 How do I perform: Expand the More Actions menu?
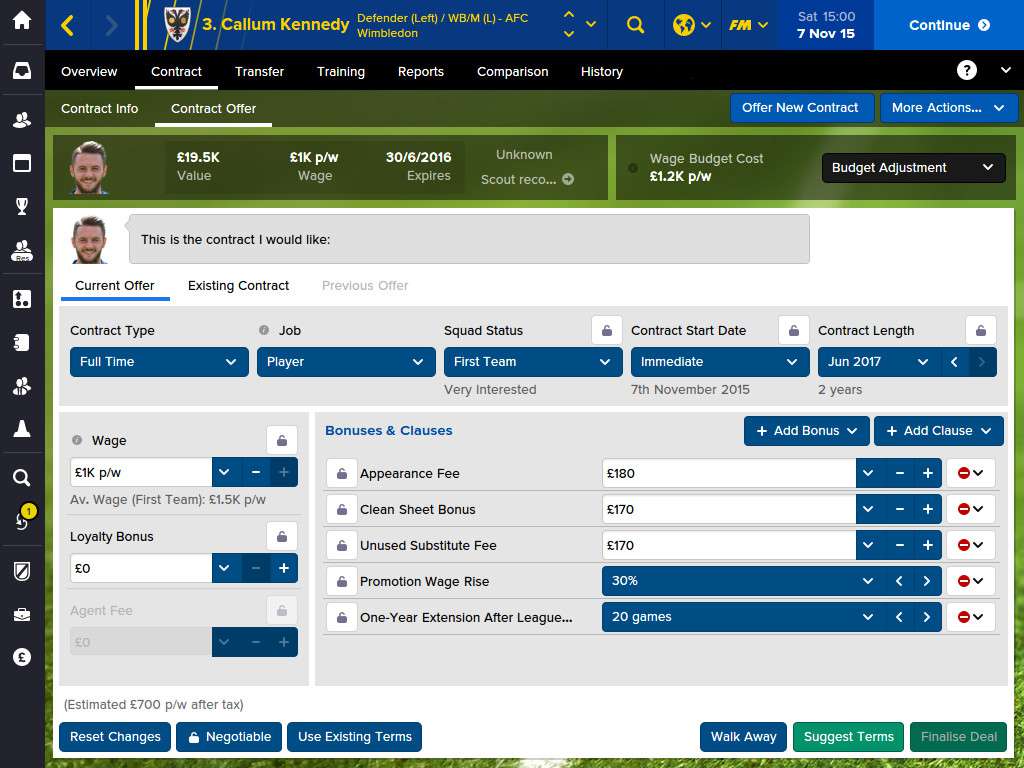948,107
